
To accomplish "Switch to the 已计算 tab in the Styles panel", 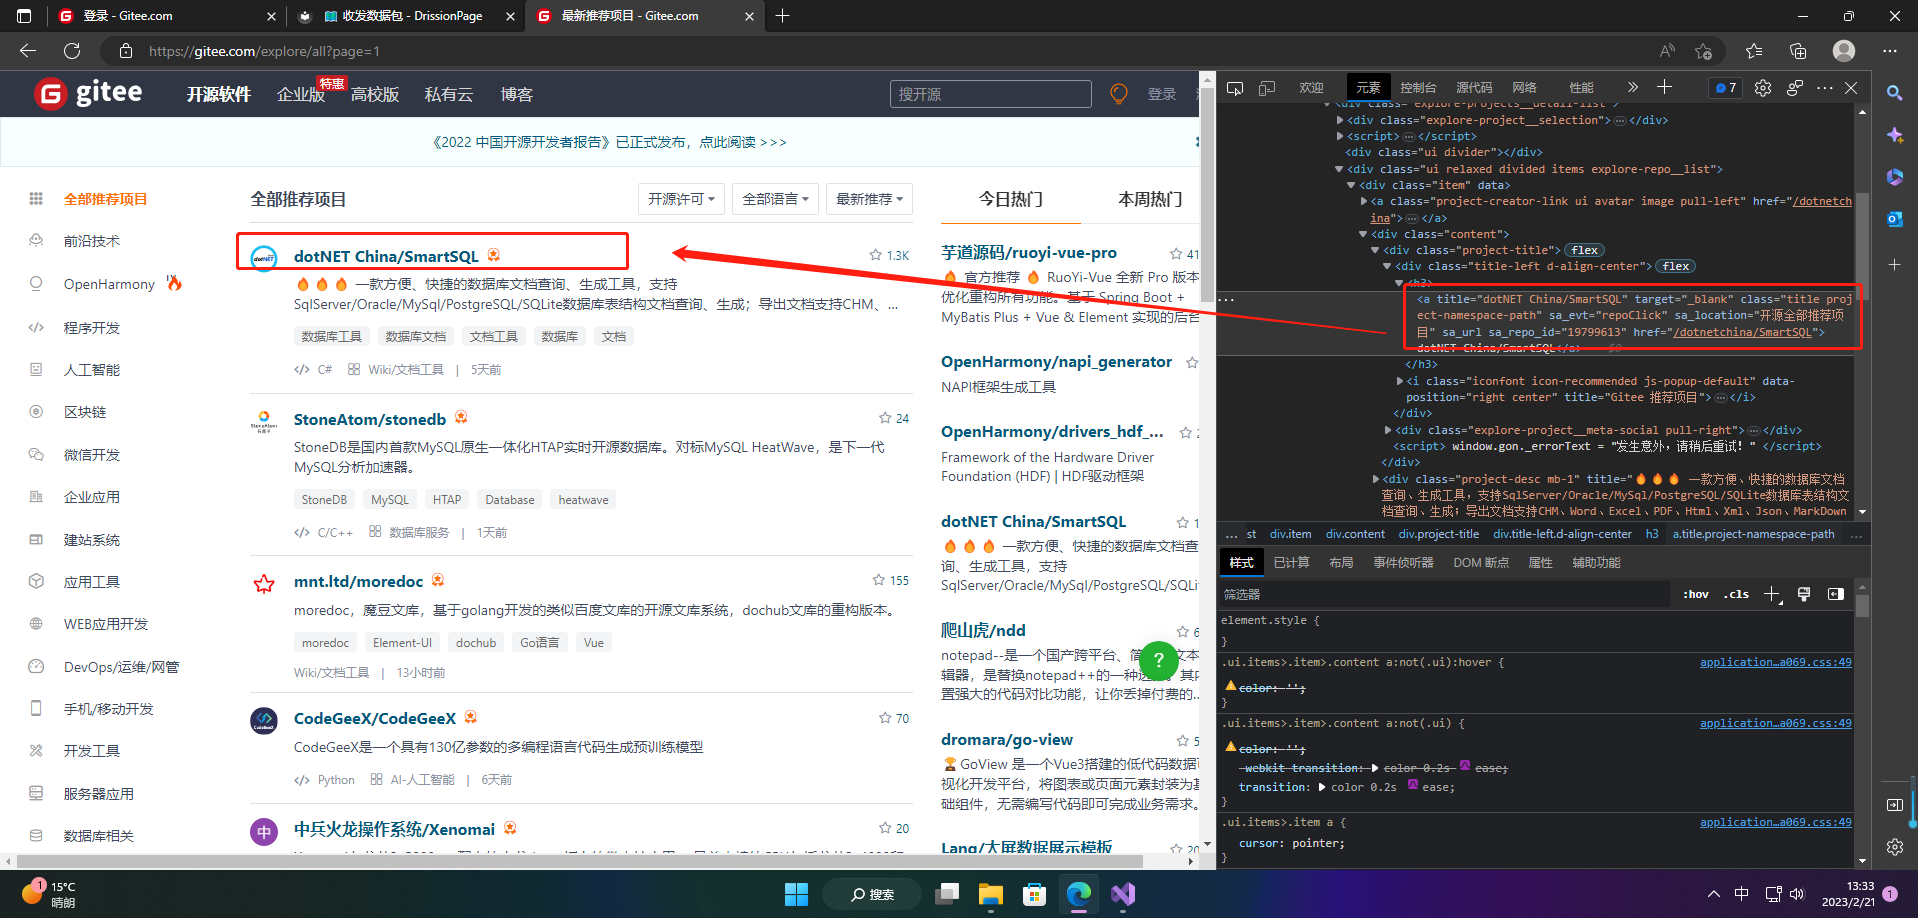I will (1290, 562).
